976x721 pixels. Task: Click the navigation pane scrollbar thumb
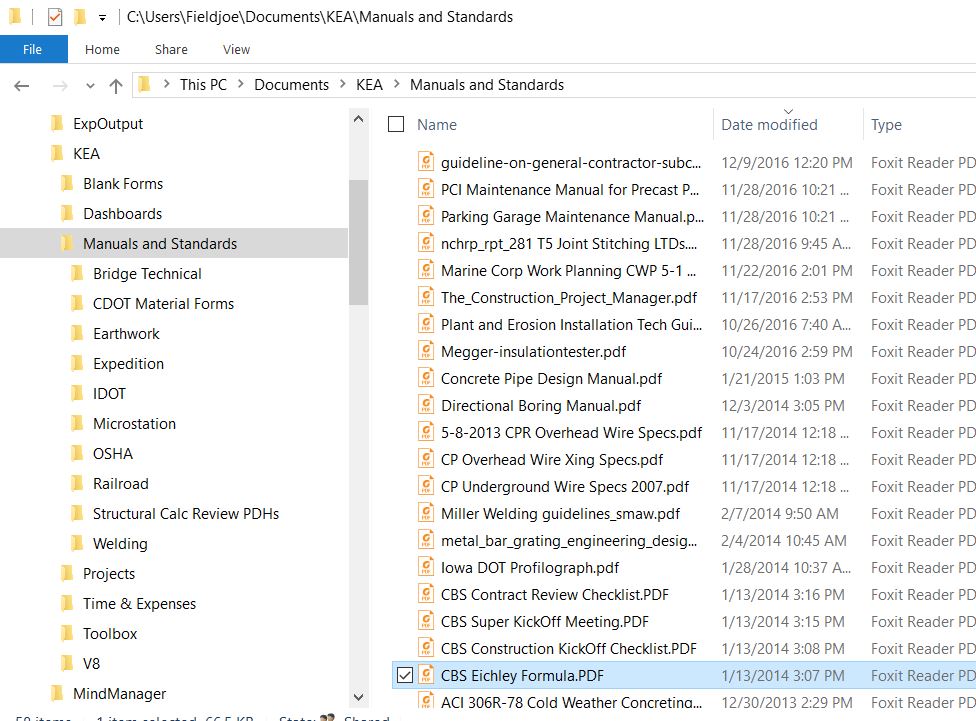[x=359, y=242]
